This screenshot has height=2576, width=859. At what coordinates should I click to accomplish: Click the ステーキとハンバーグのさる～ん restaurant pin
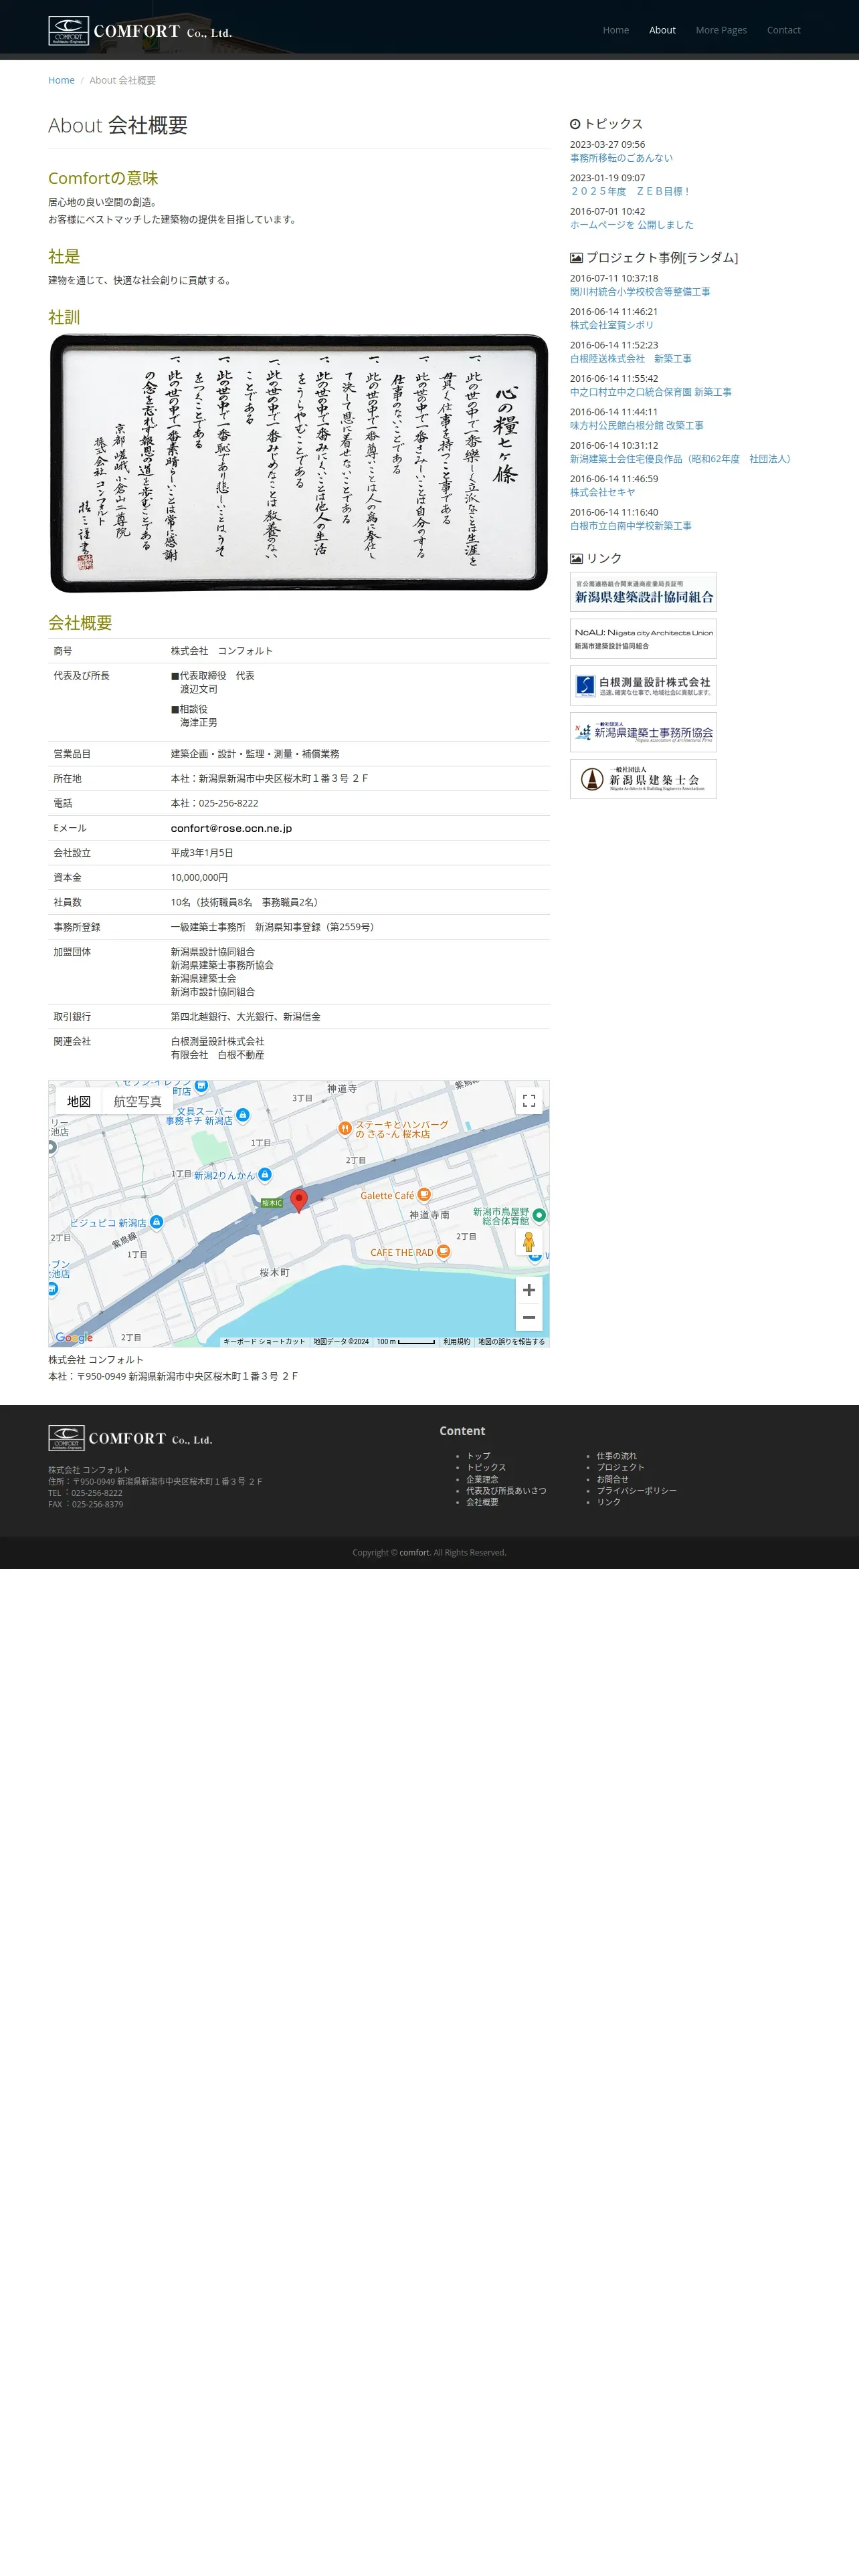point(344,1129)
